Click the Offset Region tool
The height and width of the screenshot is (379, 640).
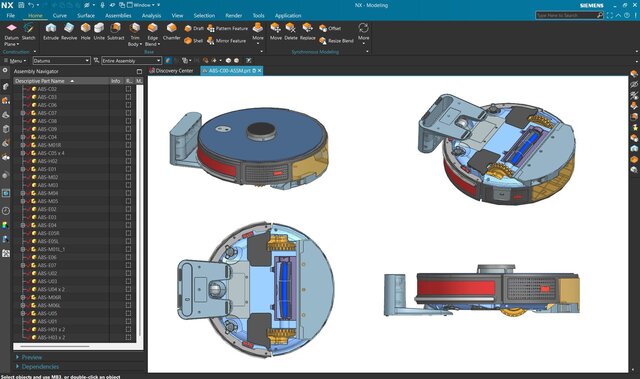pos(330,28)
